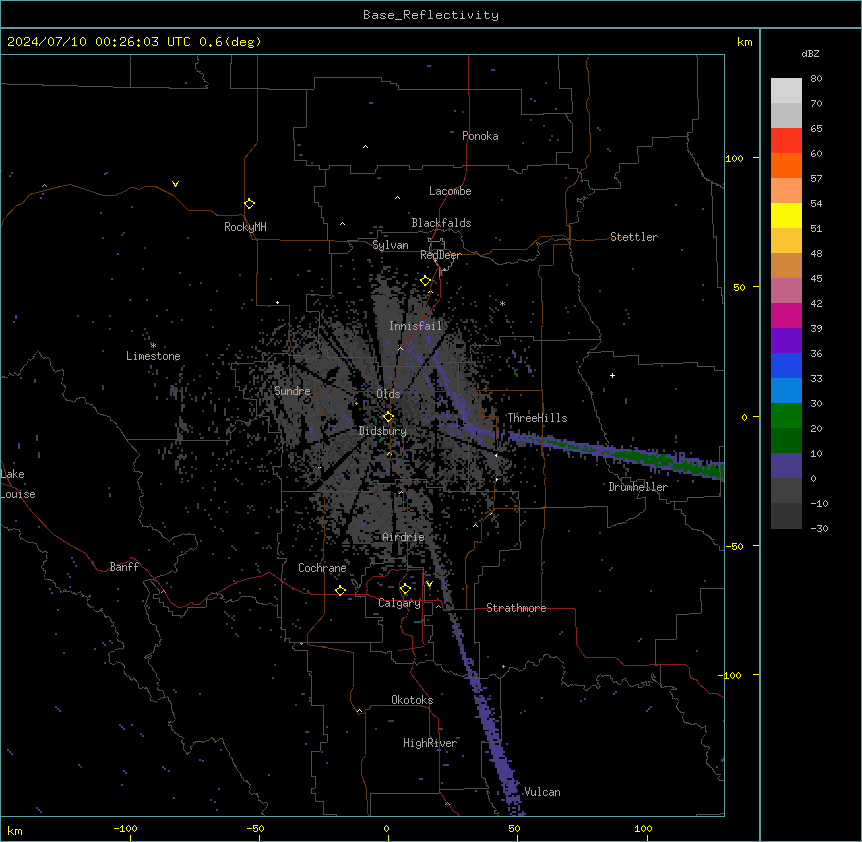The image size is (862, 842).
Task: Click the 57 value in the dBZ legend
Action: click(x=816, y=178)
